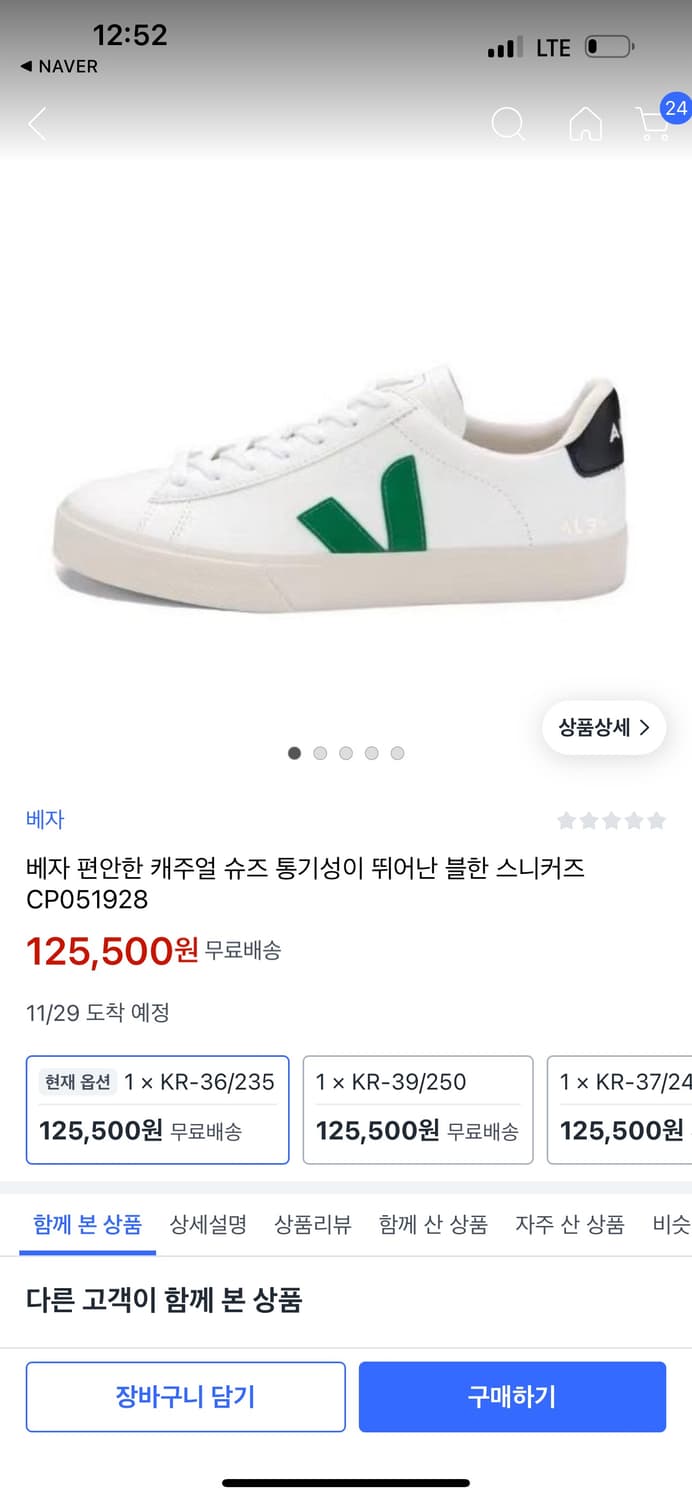692x1500 pixels.
Task: Return to NAVER via the status bar link
Action: [x=58, y=67]
